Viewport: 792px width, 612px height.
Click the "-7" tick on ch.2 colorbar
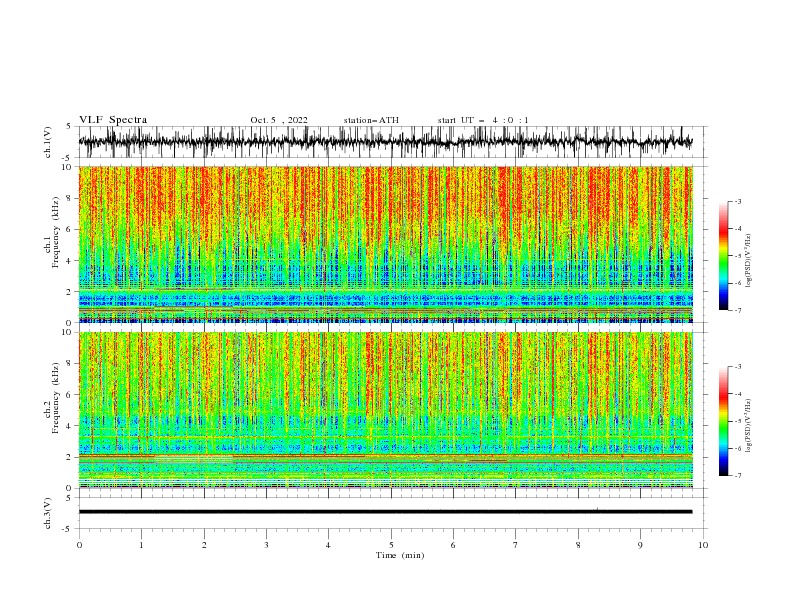click(738, 476)
